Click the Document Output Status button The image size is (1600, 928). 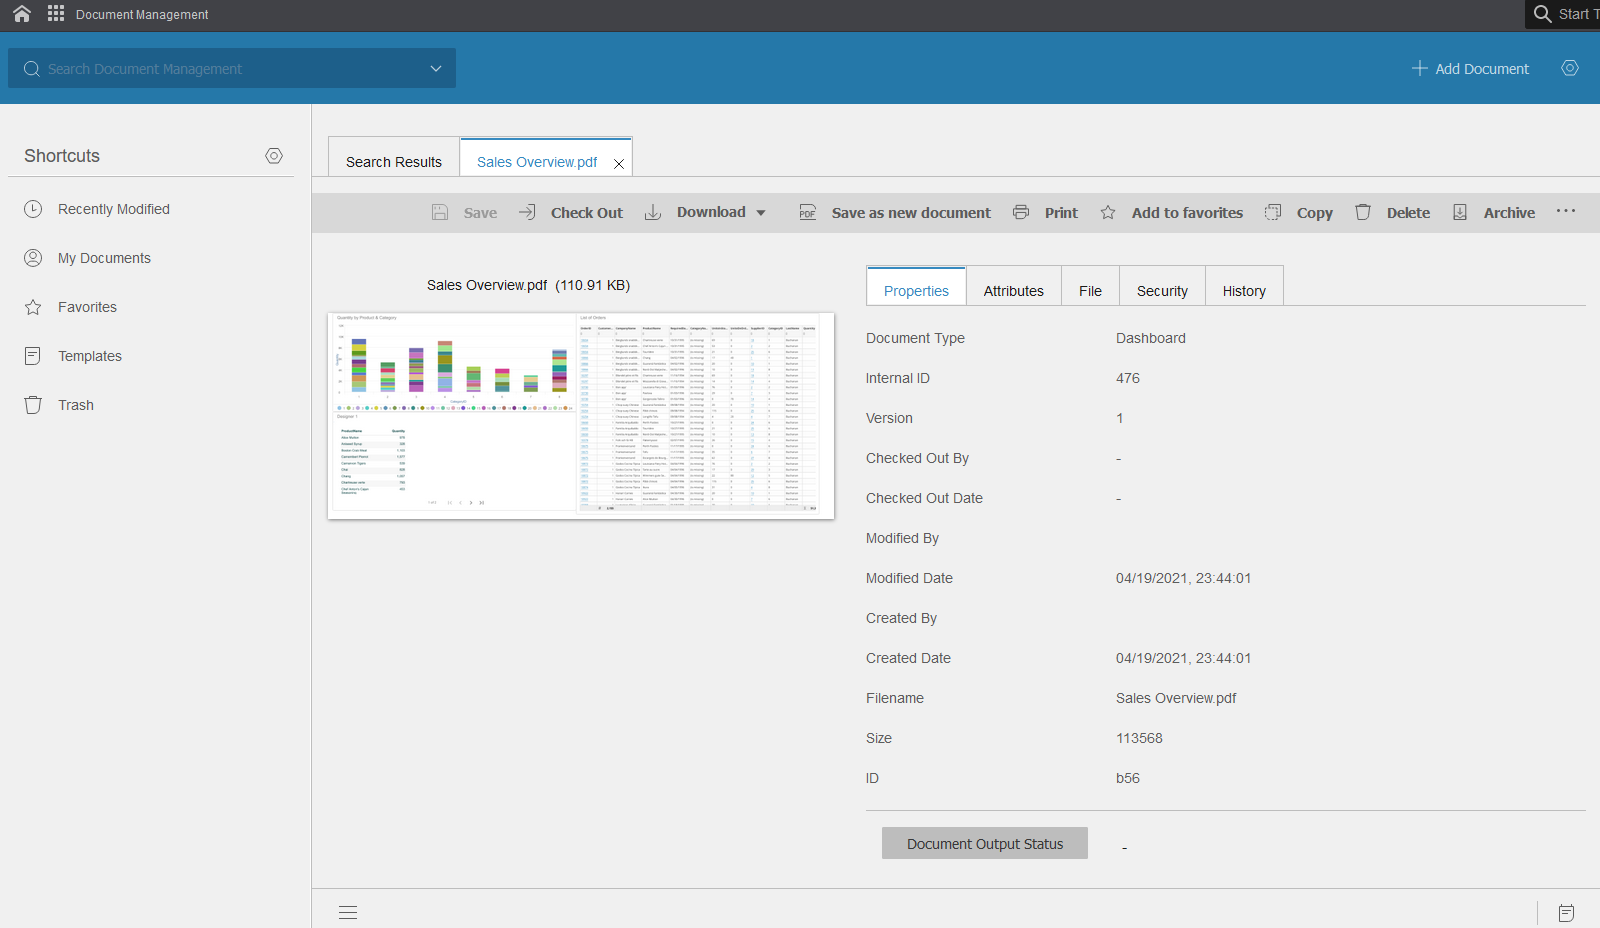[984, 843]
